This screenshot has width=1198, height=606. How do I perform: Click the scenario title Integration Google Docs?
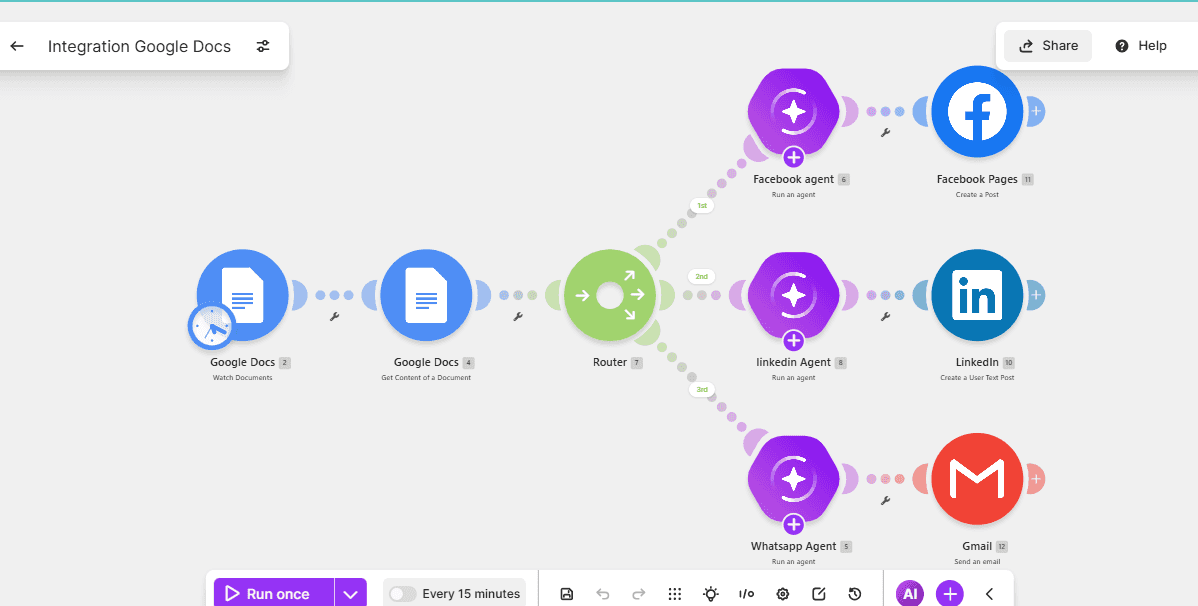139,47
